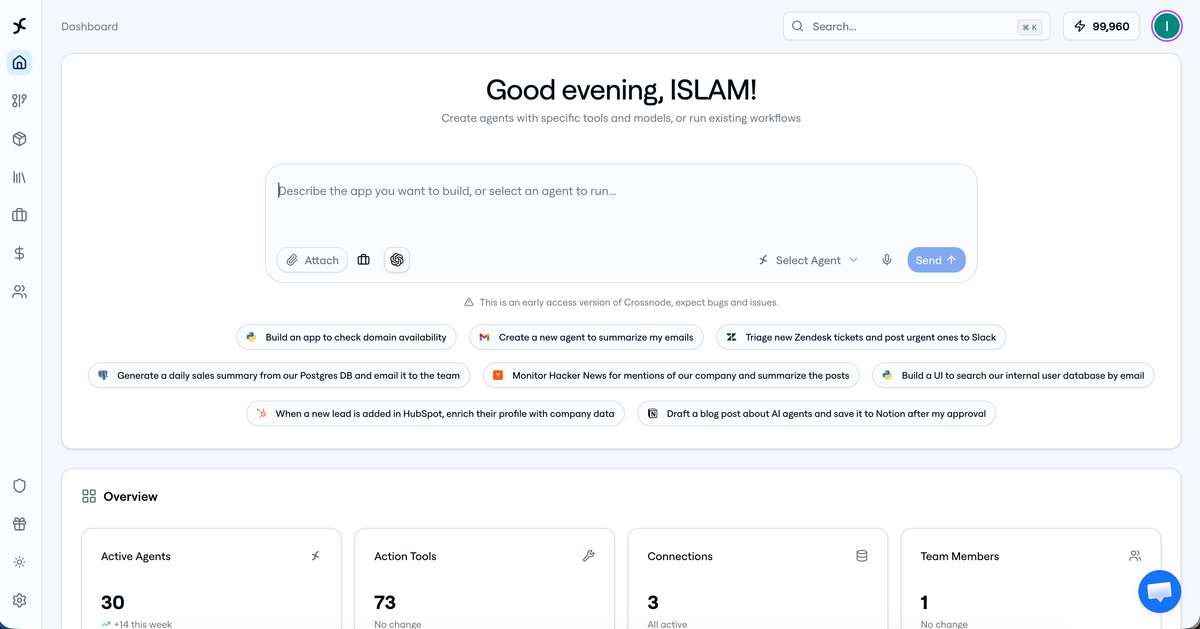Click the shield icon in the sidebar

pyautogui.click(x=19, y=486)
